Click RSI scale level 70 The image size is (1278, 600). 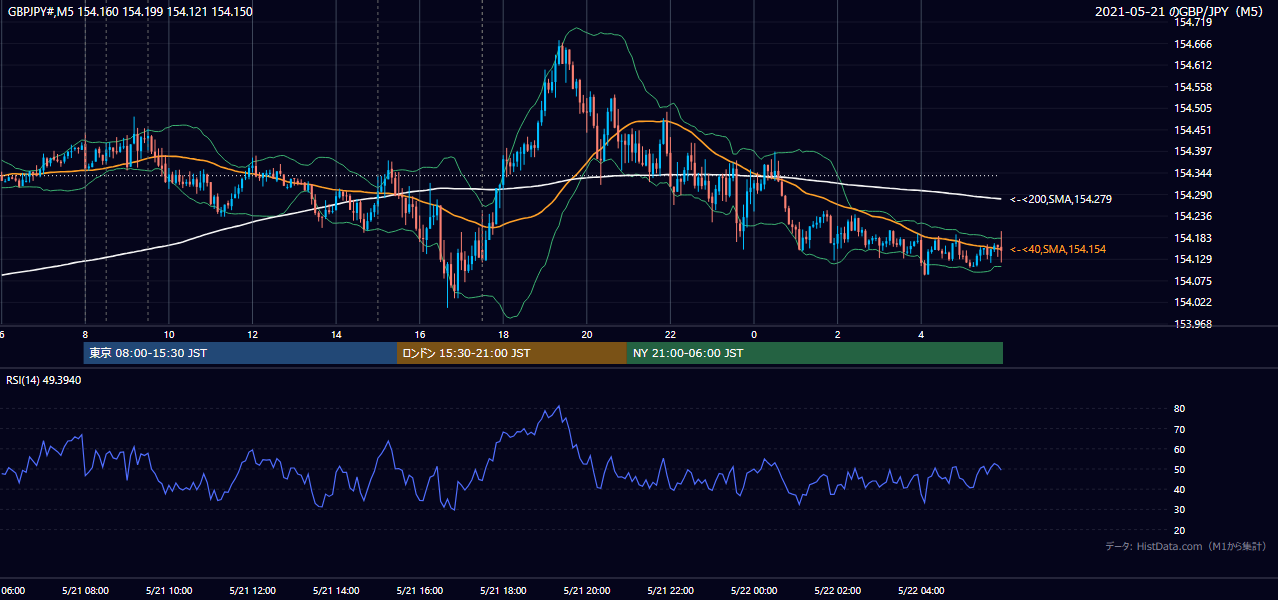point(1179,429)
